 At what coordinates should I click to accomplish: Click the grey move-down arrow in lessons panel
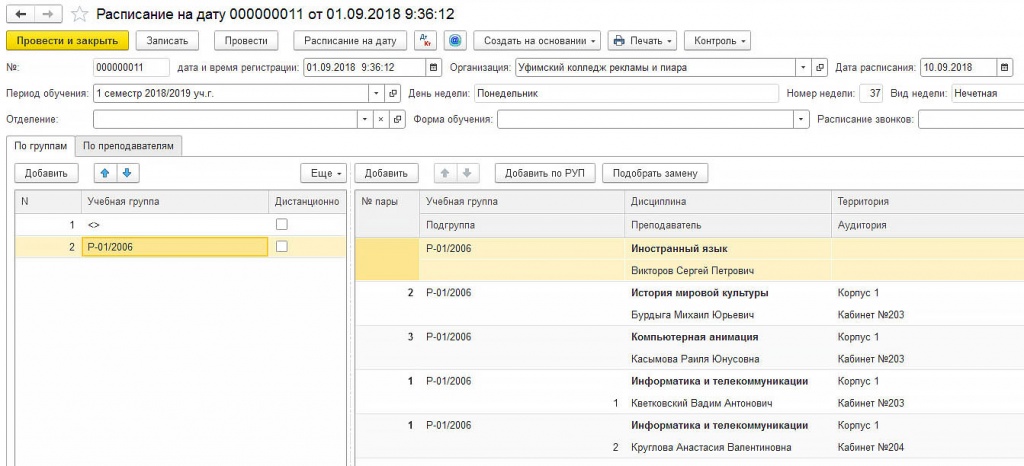click(x=467, y=173)
